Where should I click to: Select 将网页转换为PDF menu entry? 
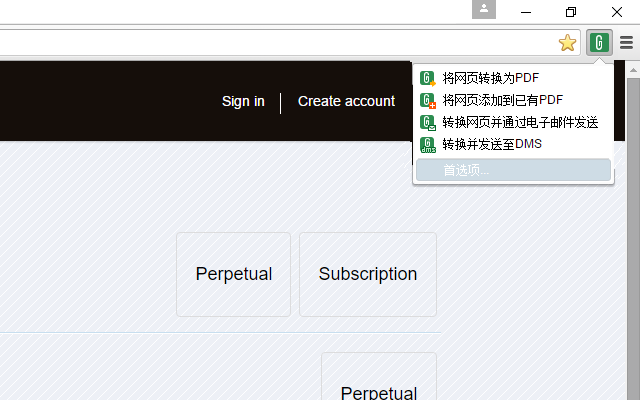513,78
